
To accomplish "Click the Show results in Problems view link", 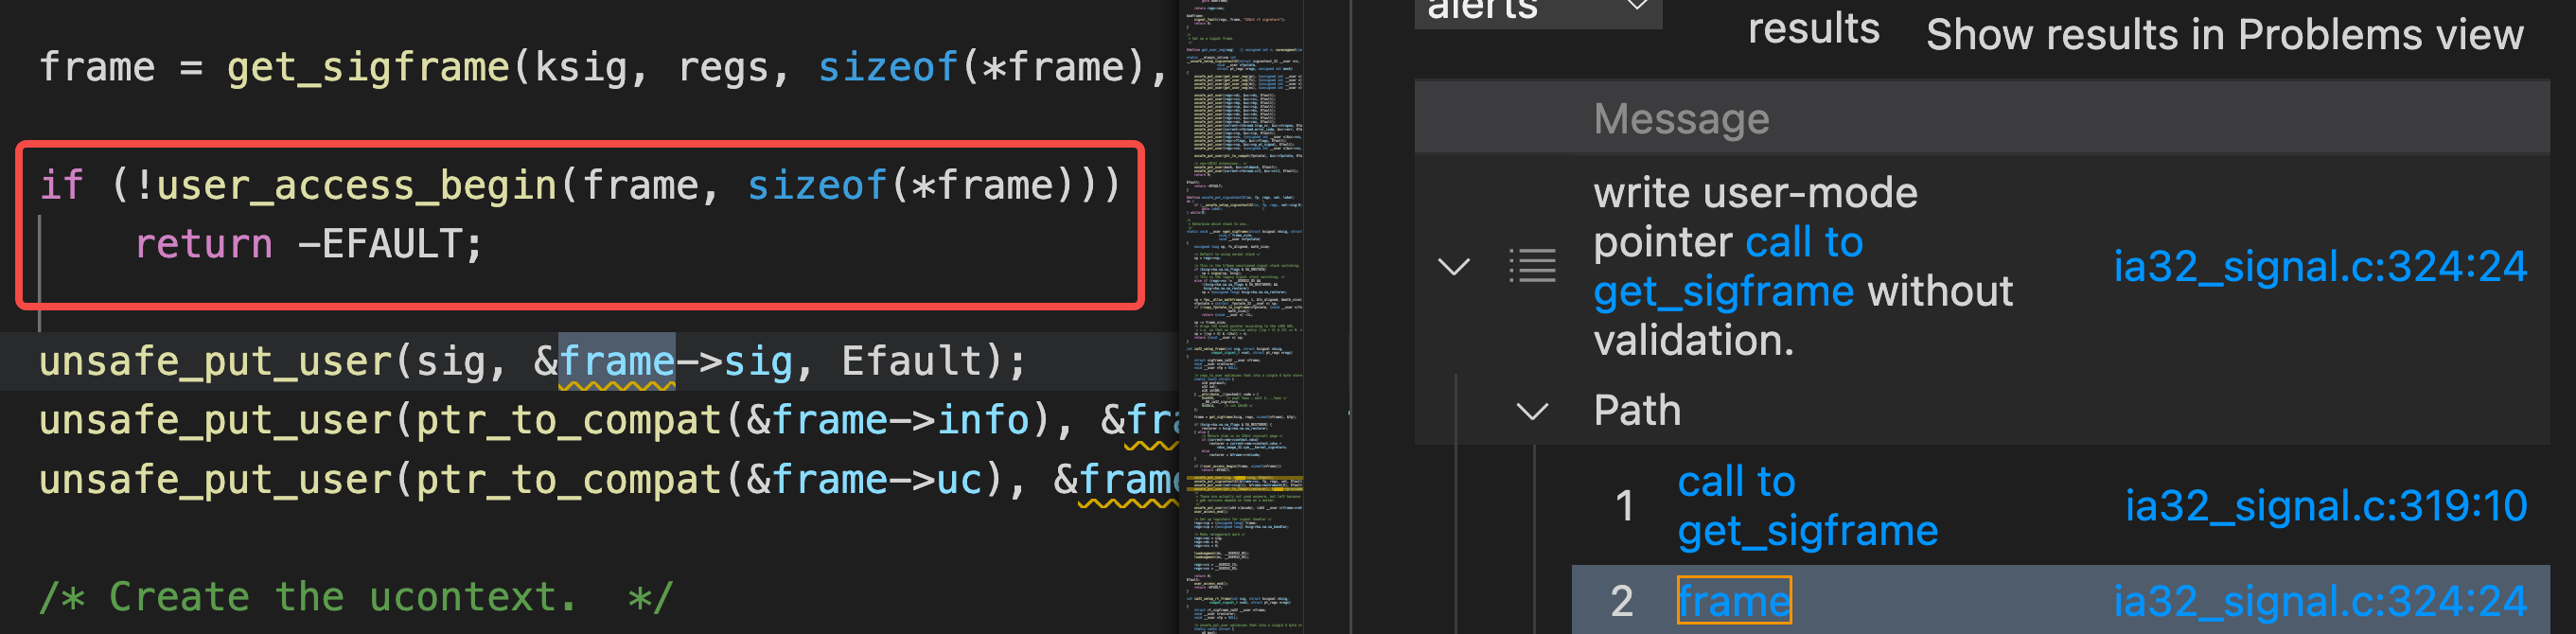I will [2225, 35].
